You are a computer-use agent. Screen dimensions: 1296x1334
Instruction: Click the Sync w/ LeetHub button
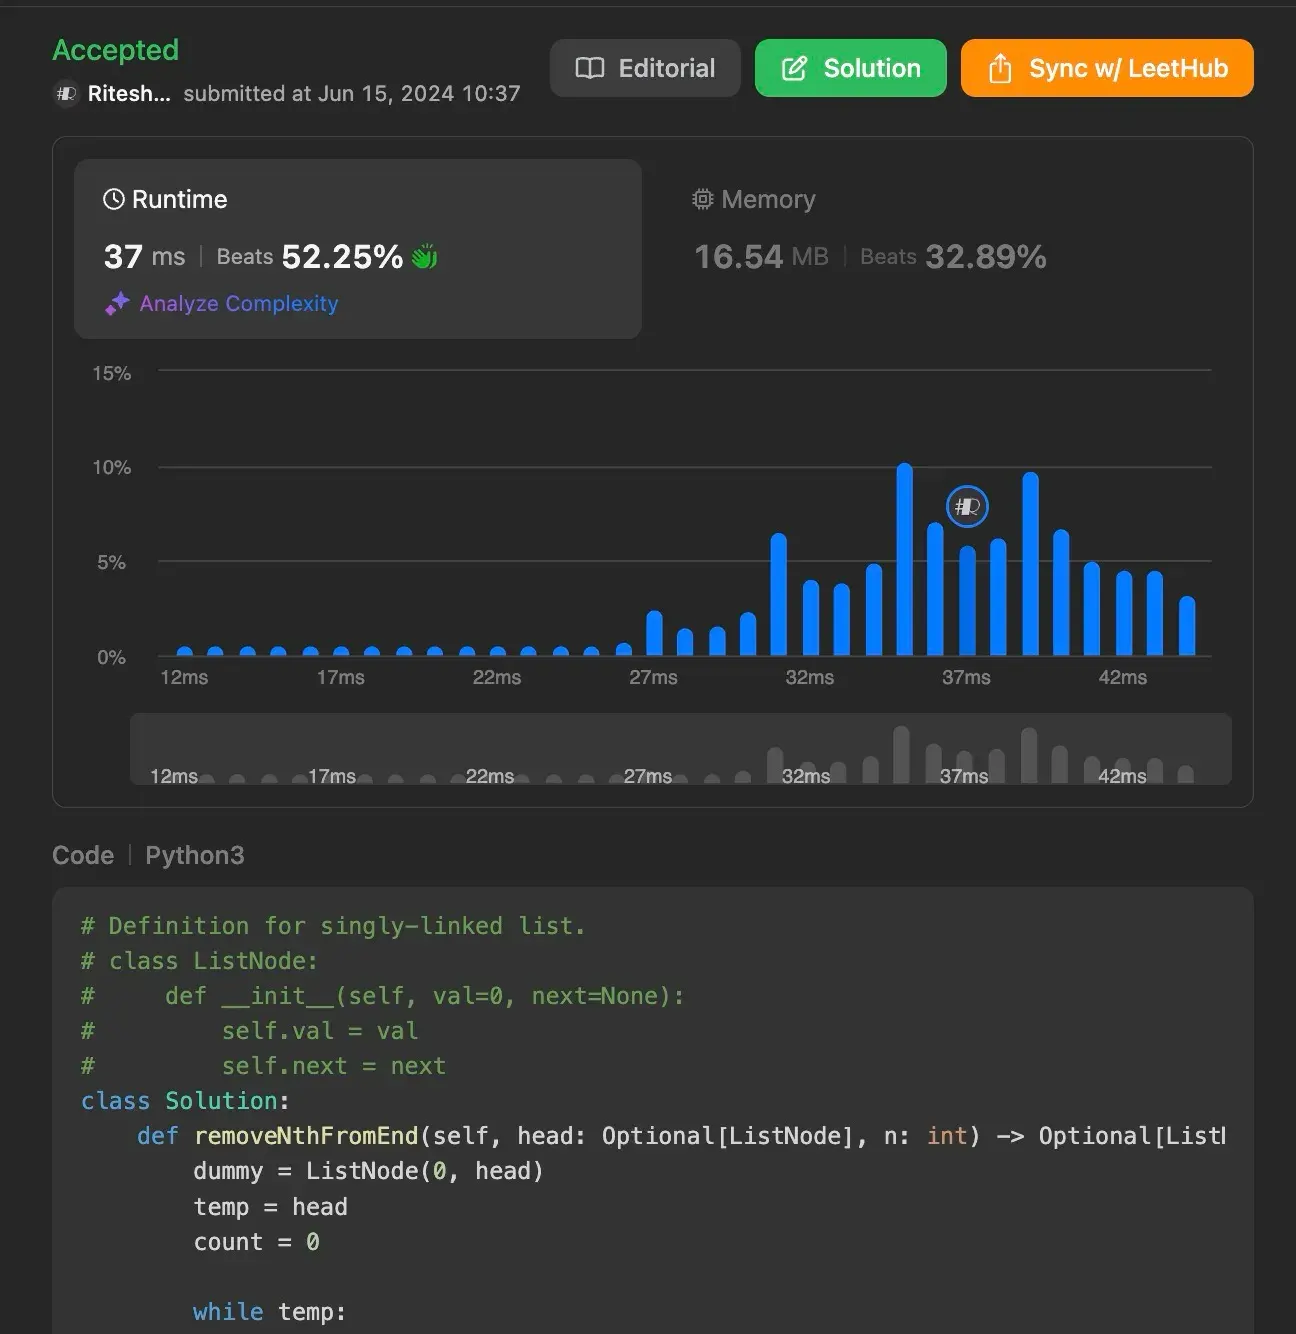tap(1106, 68)
